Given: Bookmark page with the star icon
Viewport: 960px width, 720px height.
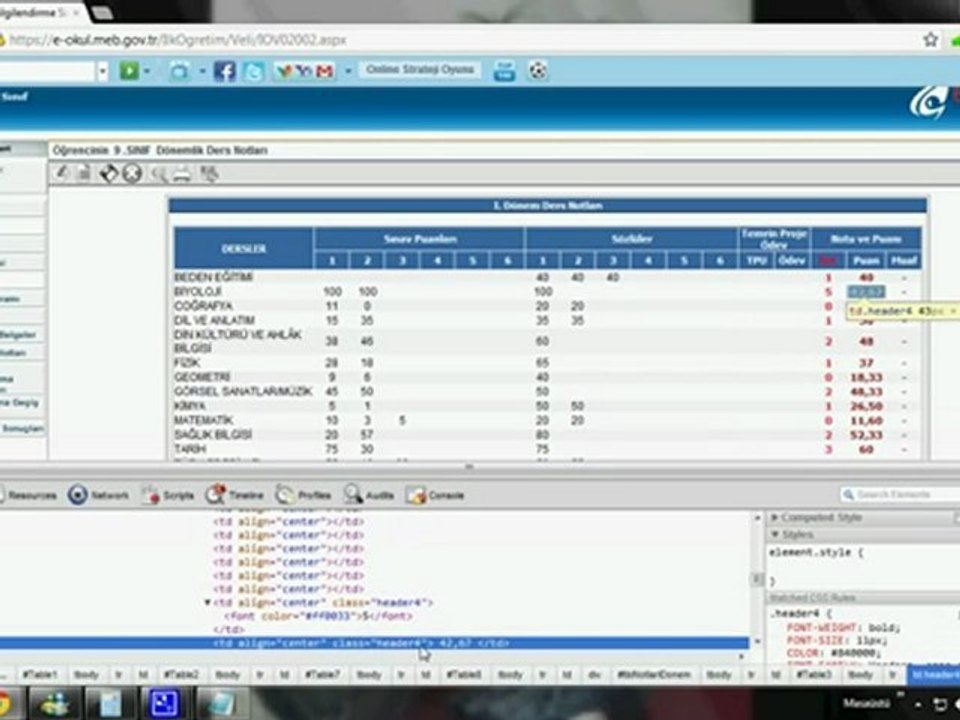Looking at the screenshot, I should click(x=930, y=40).
